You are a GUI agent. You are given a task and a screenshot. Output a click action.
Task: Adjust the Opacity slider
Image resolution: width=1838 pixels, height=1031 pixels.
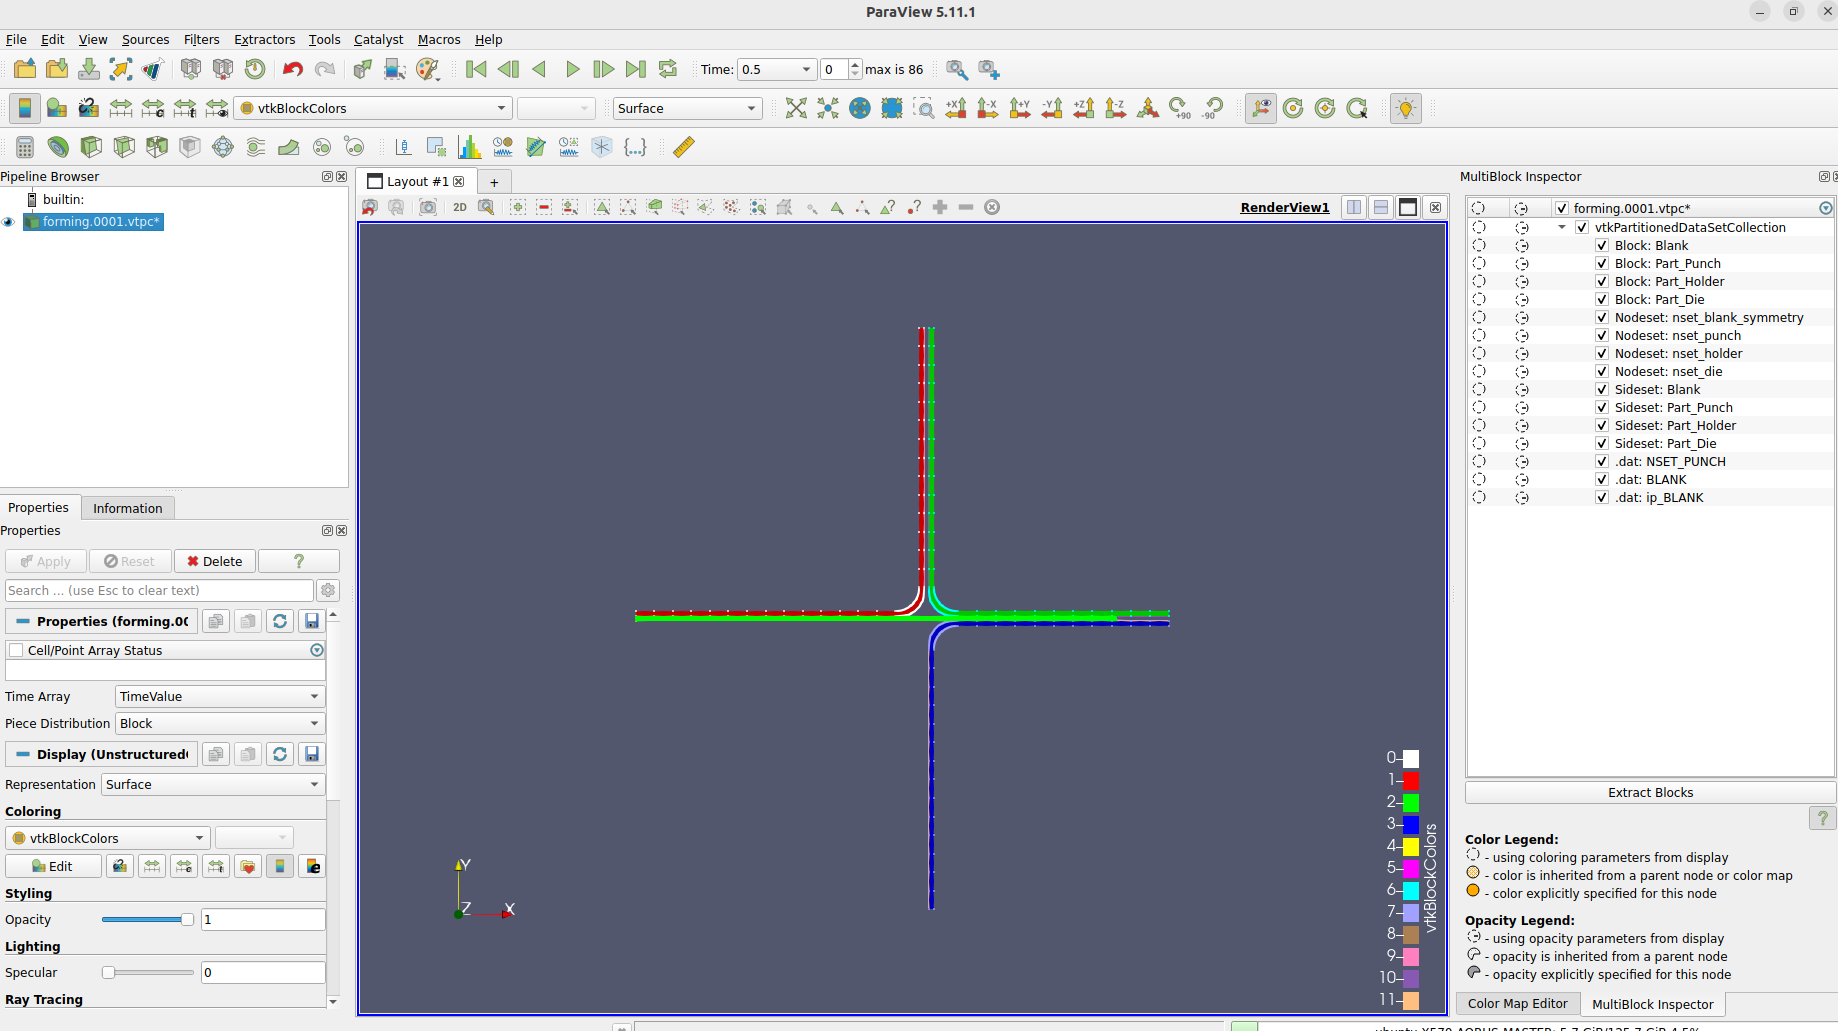(x=186, y=920)
